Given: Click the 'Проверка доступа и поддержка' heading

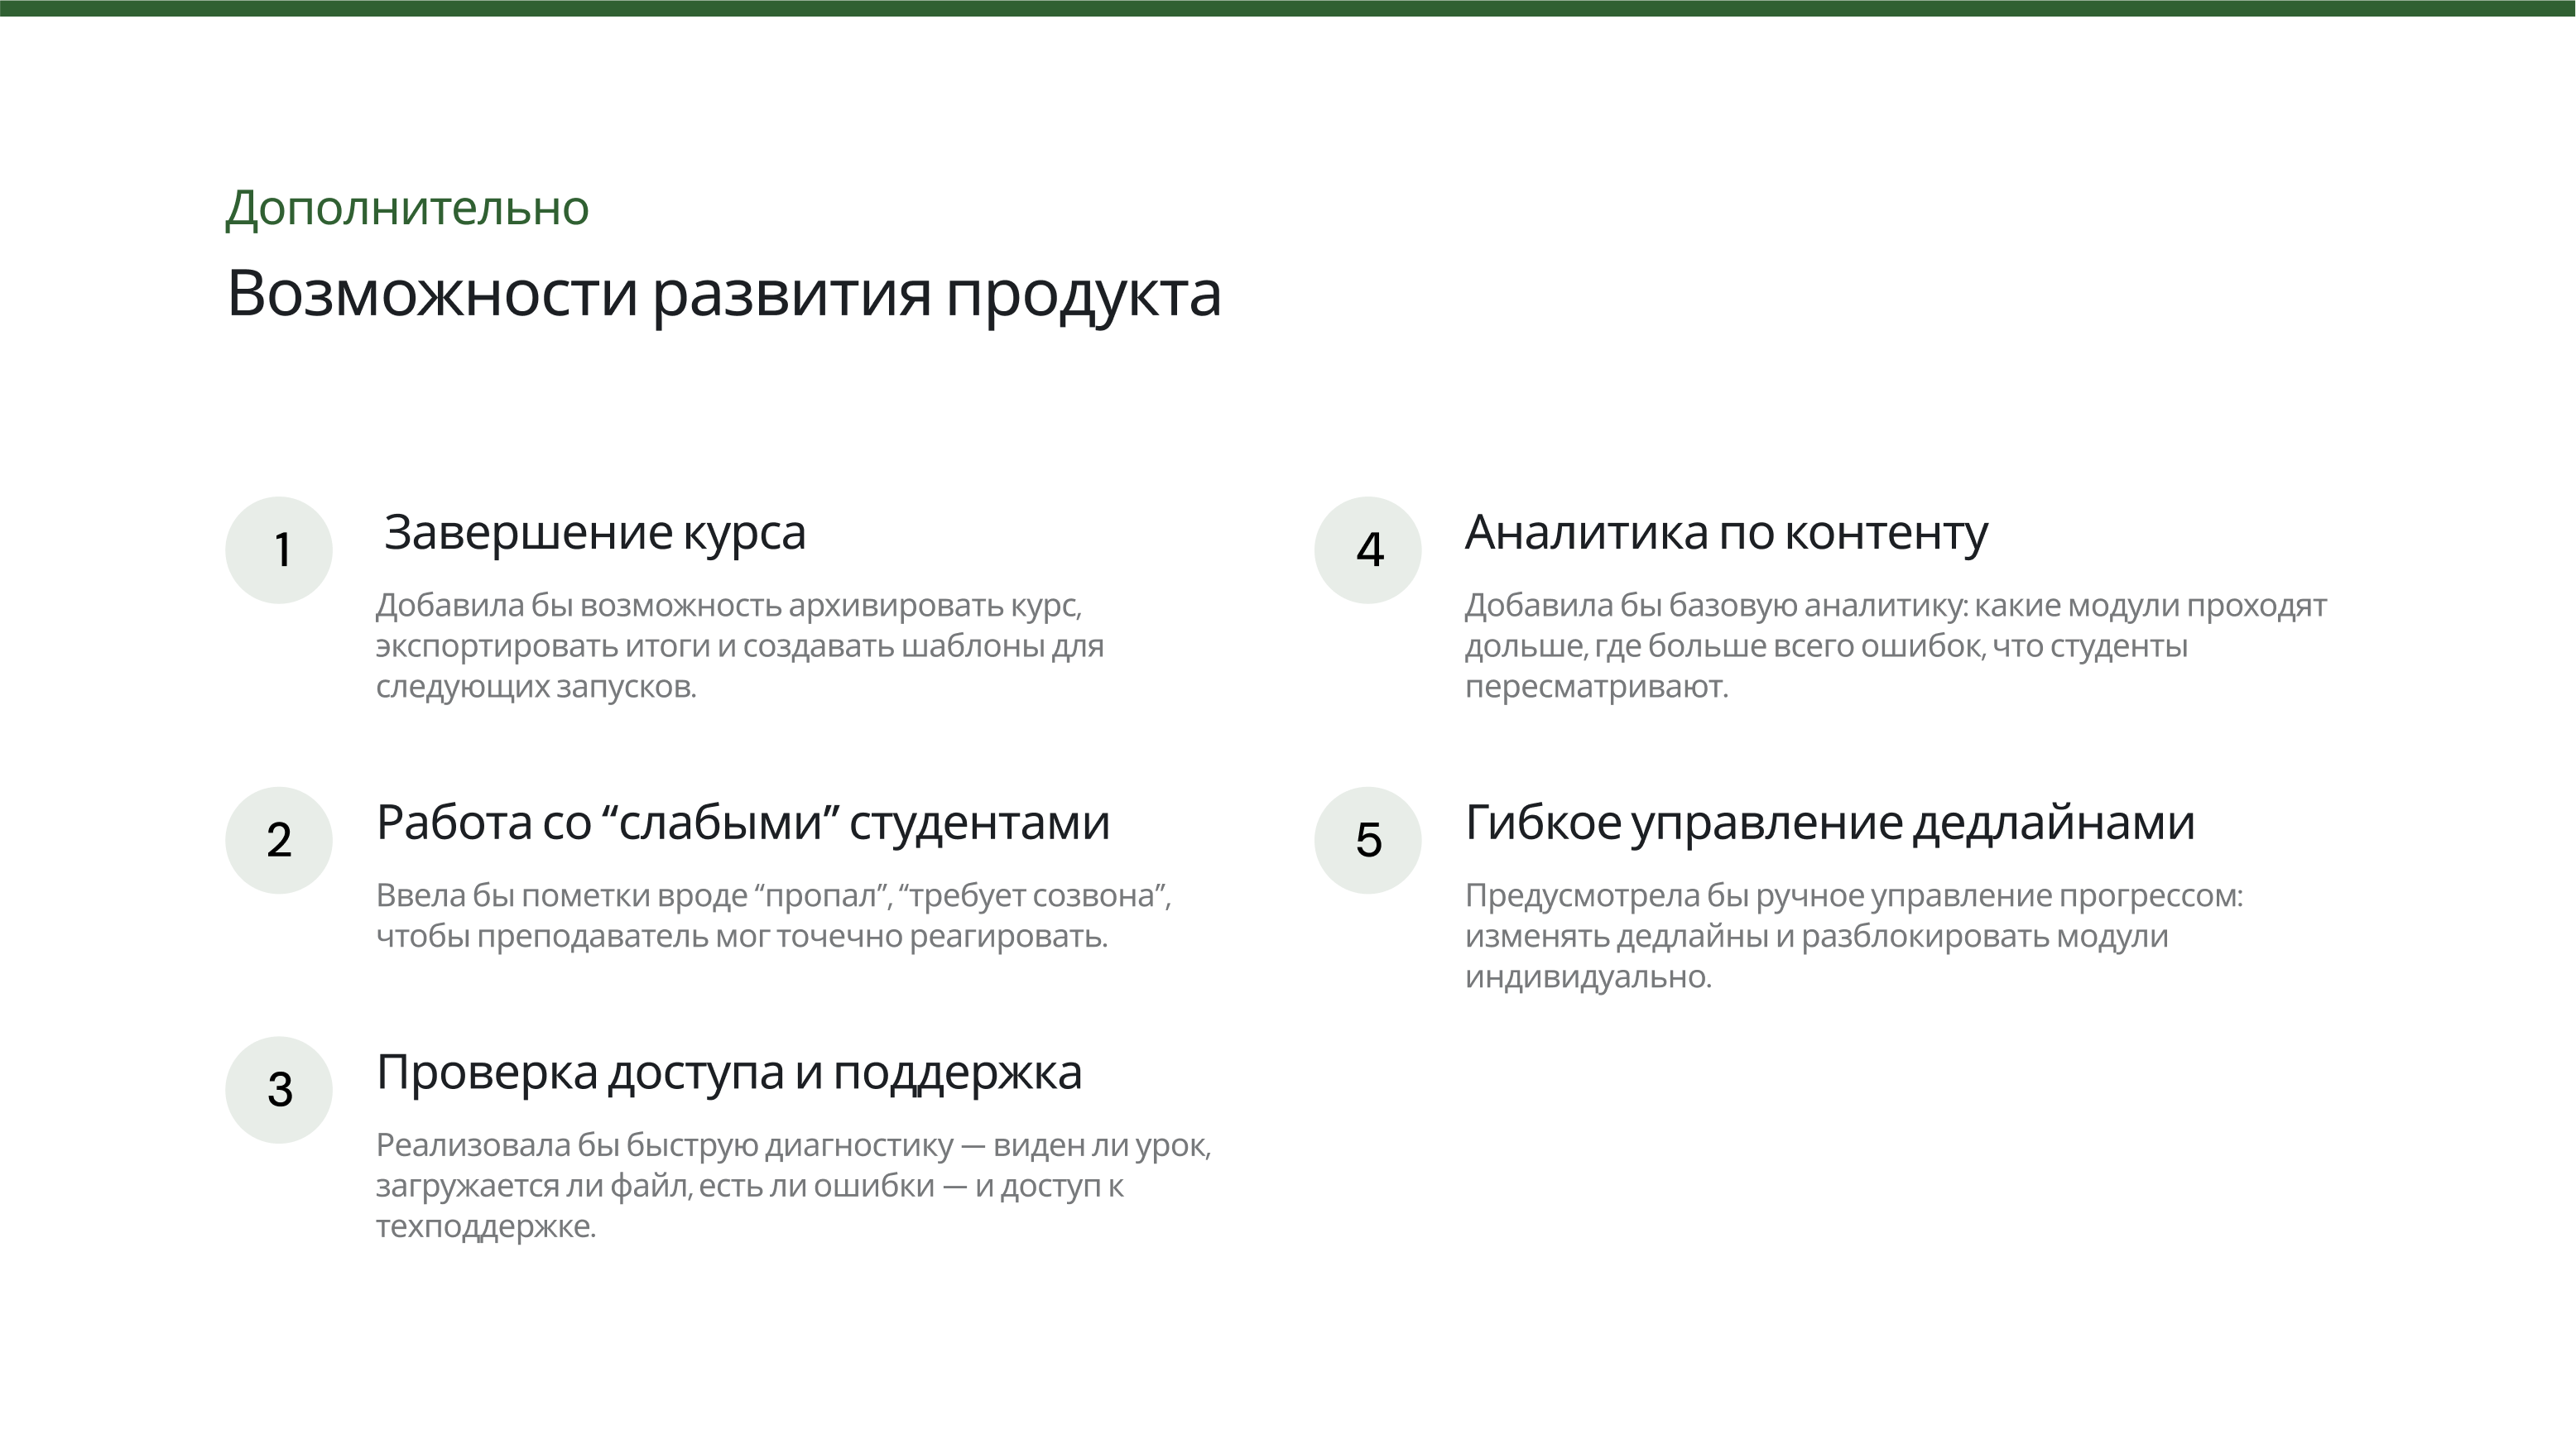Looking at the screenshot, I should [728, 1072].
